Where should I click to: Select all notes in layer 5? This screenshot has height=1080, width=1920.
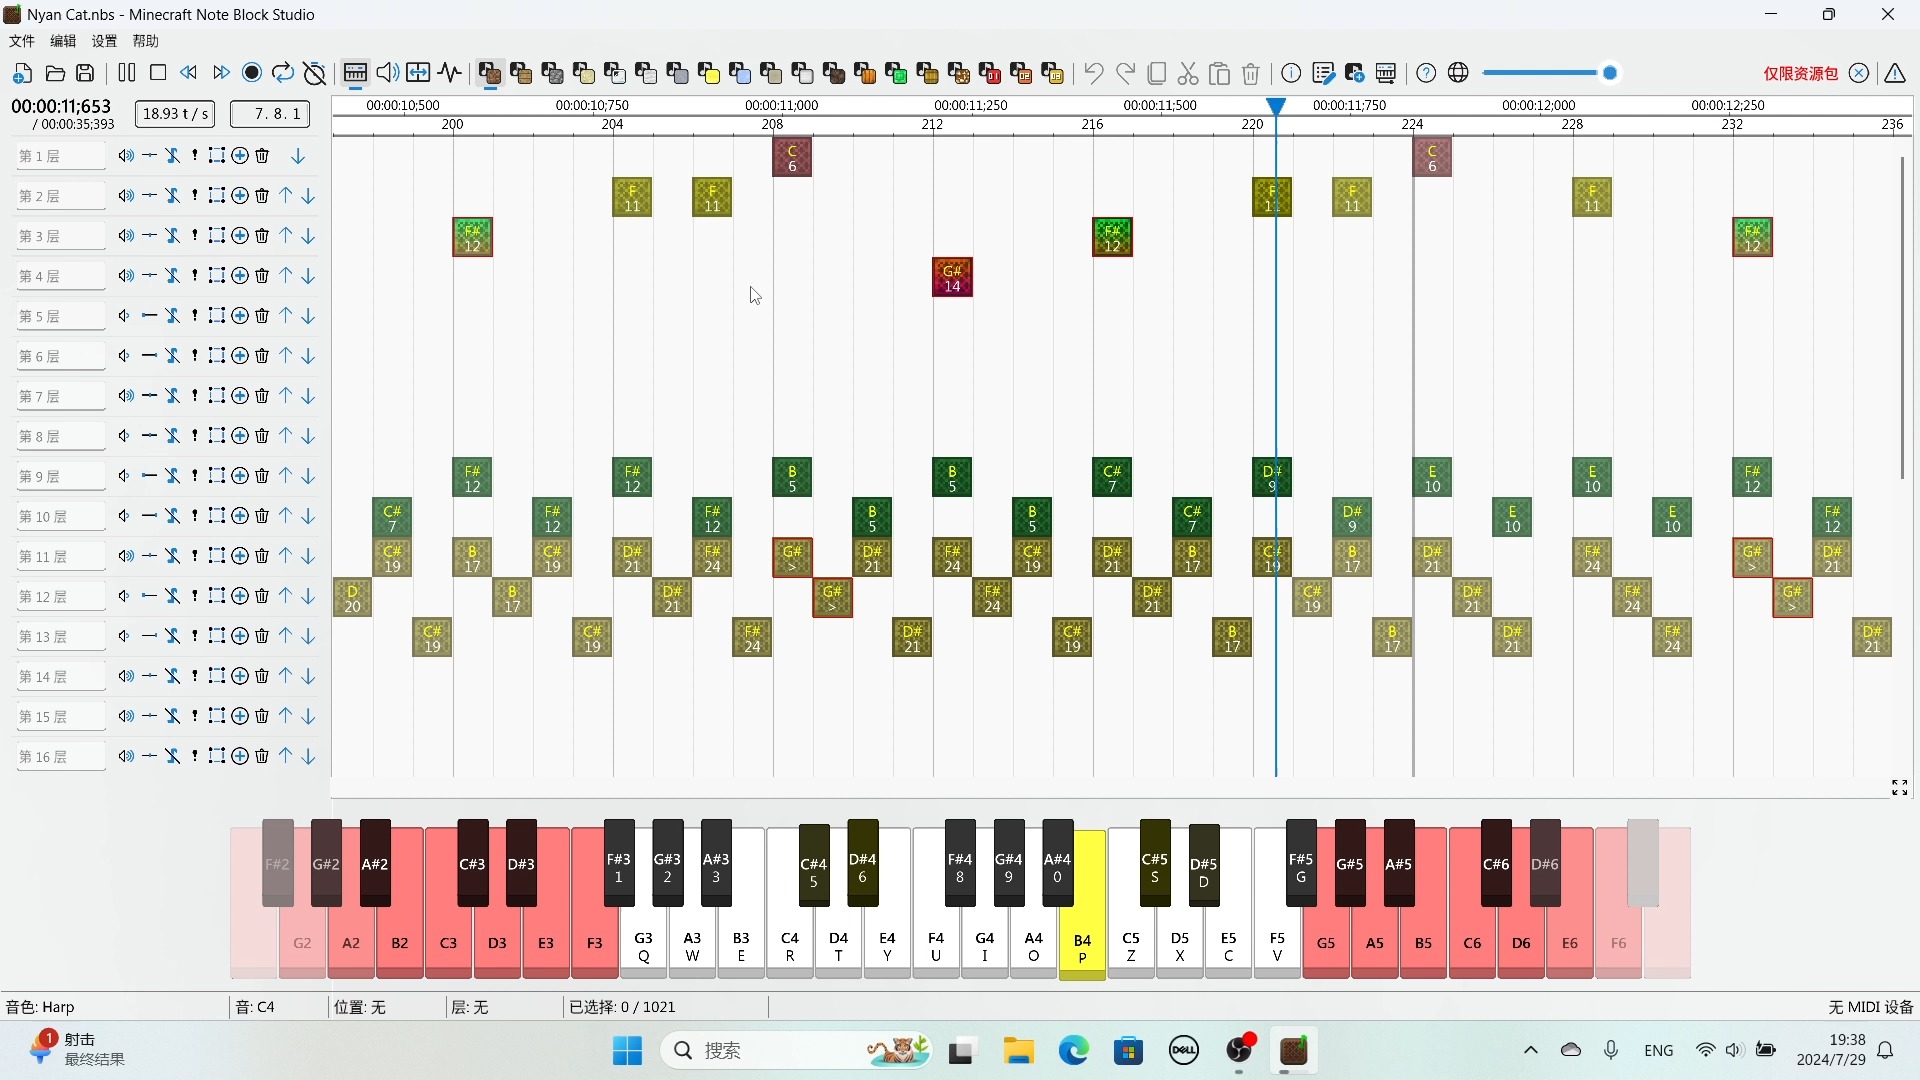pyautogui.click(x=217, y=316)
